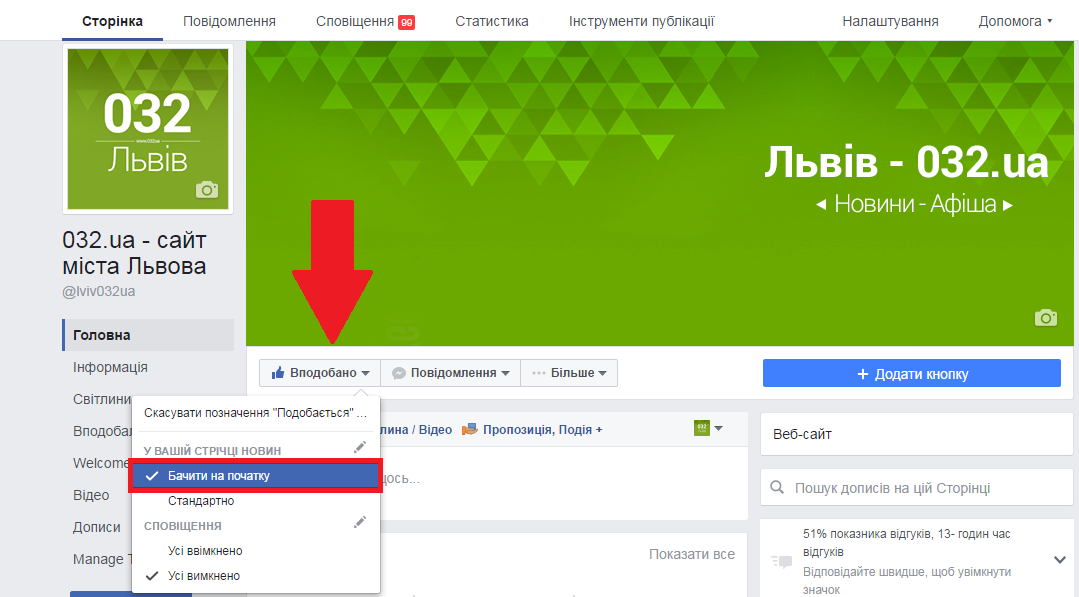Click the thumbs-up icon on Вподобано

point(278,373)
